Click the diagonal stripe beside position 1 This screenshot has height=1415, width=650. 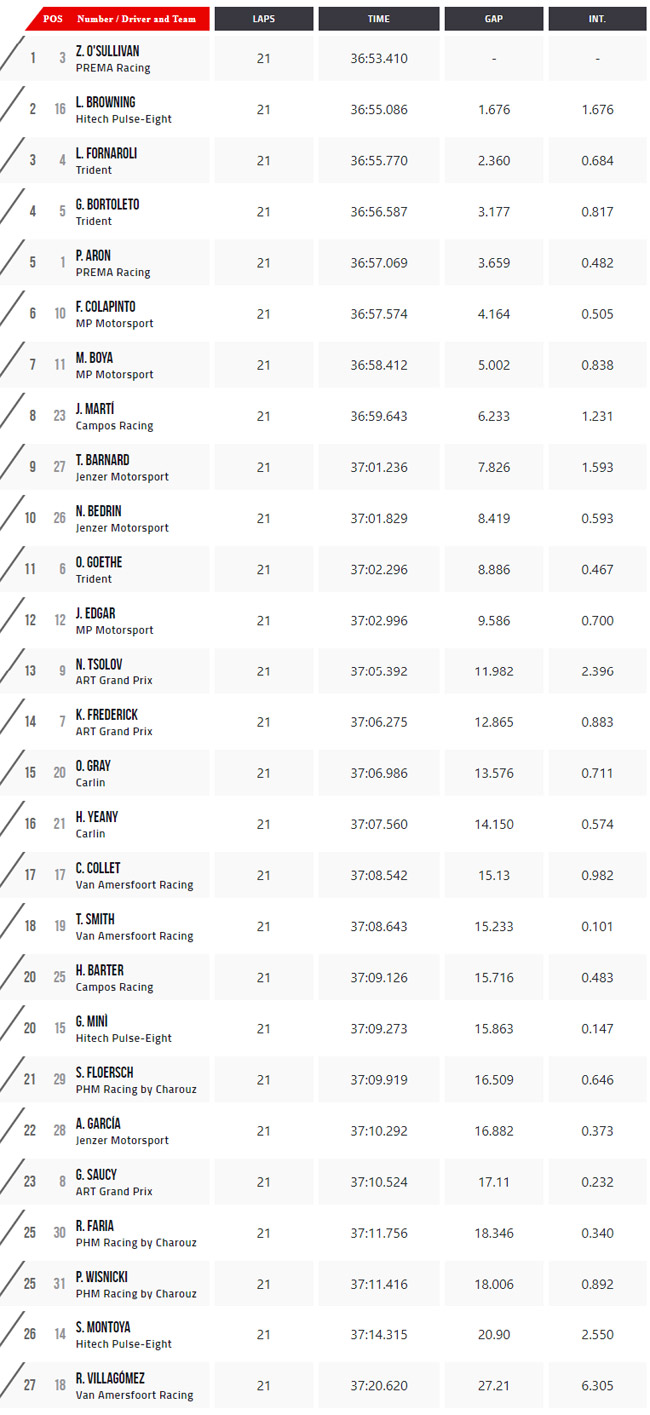[11, 58]
